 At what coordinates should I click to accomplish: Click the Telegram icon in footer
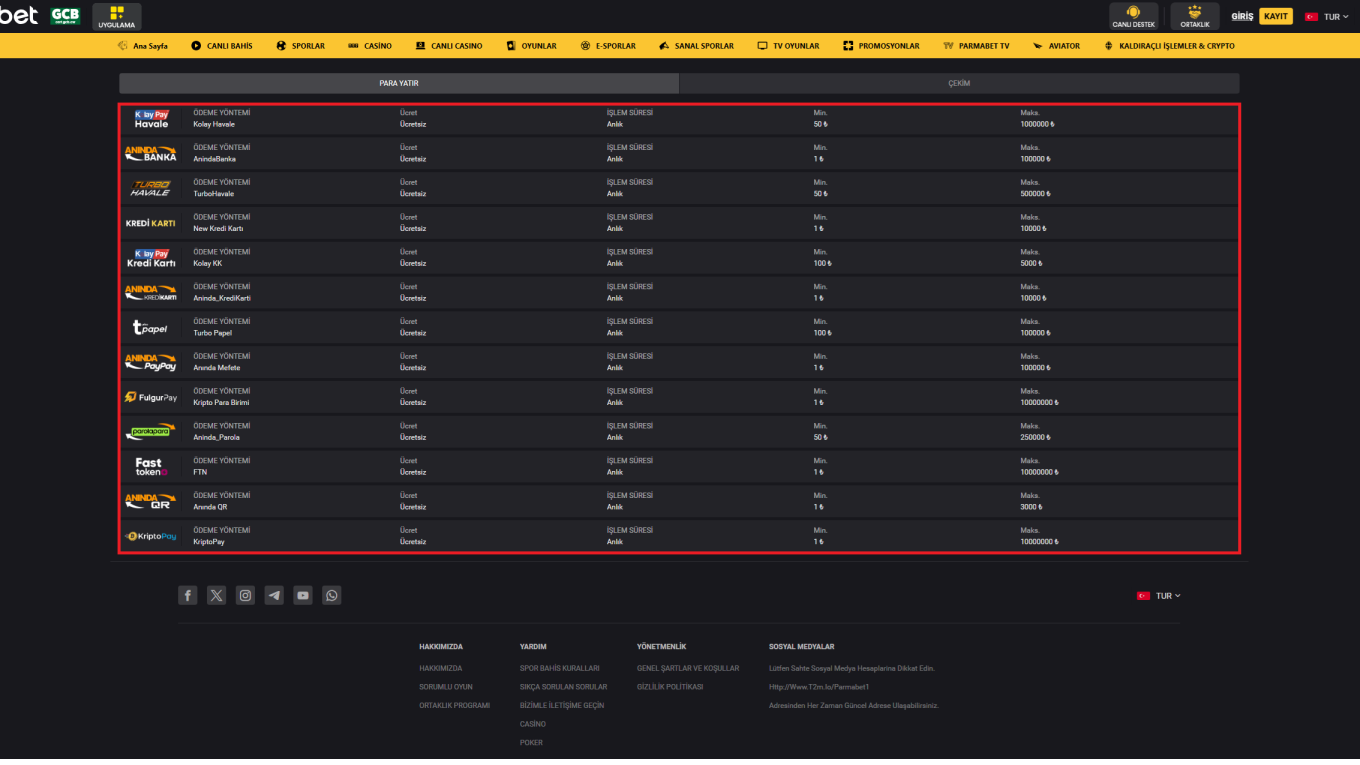(x=274, y=596)
